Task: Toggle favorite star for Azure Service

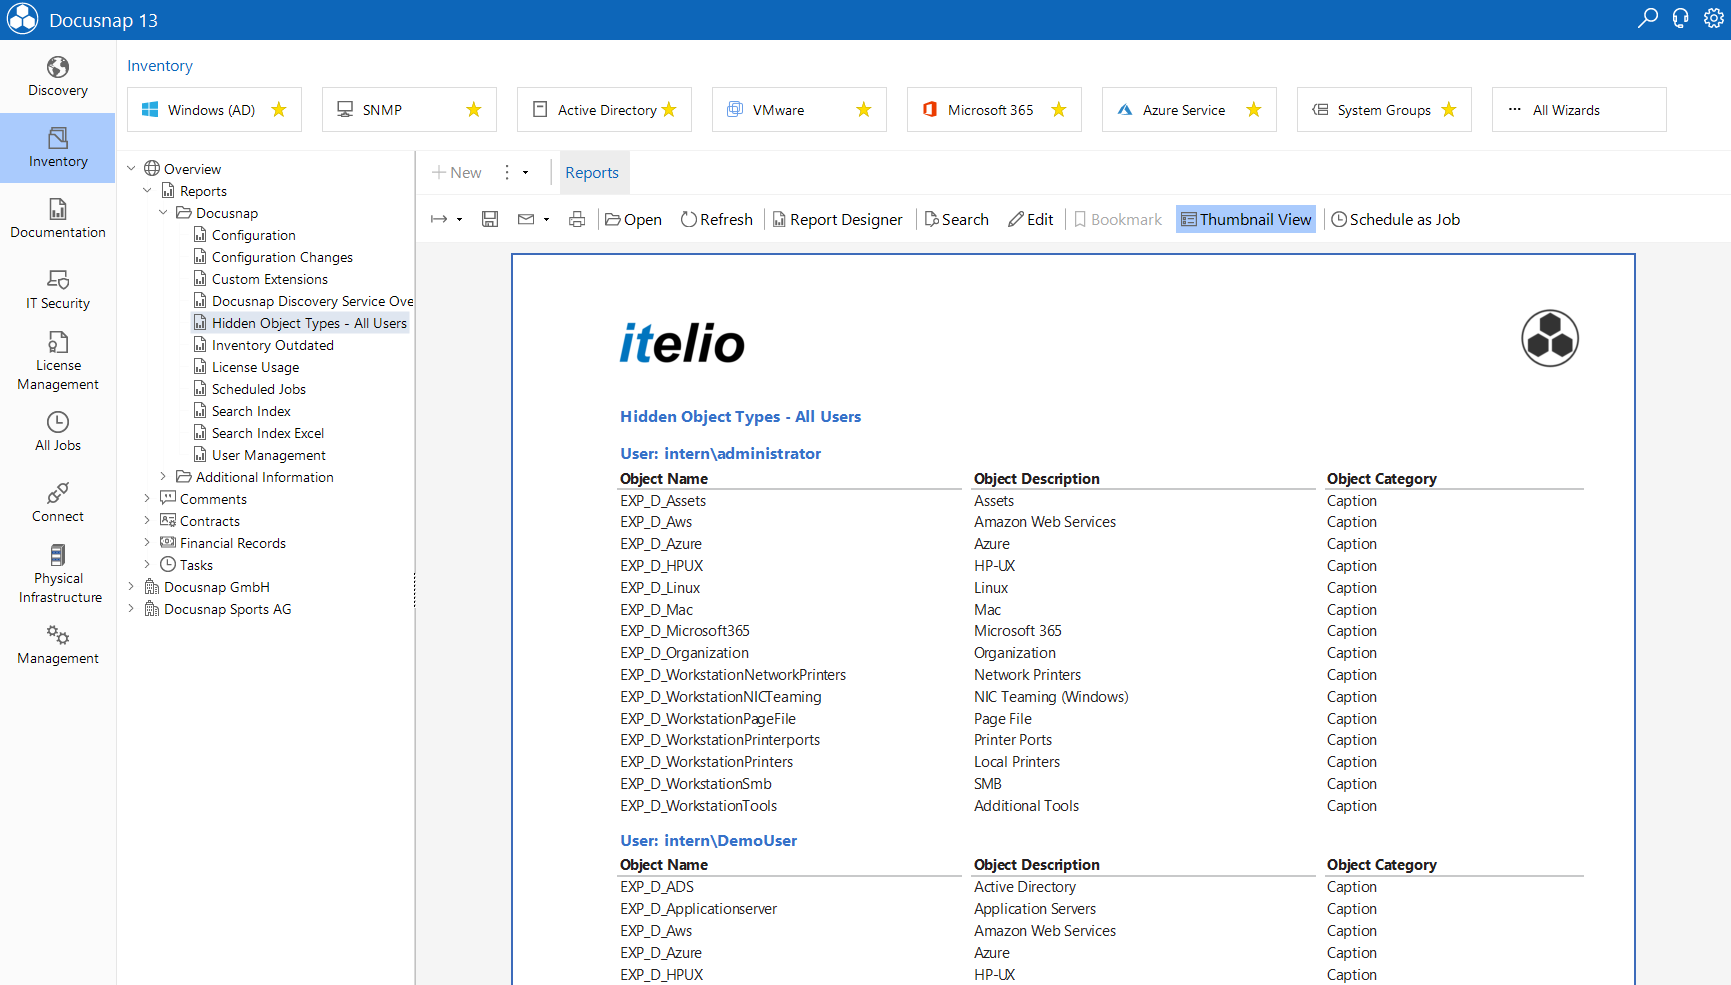Action: coord(1254,110)
